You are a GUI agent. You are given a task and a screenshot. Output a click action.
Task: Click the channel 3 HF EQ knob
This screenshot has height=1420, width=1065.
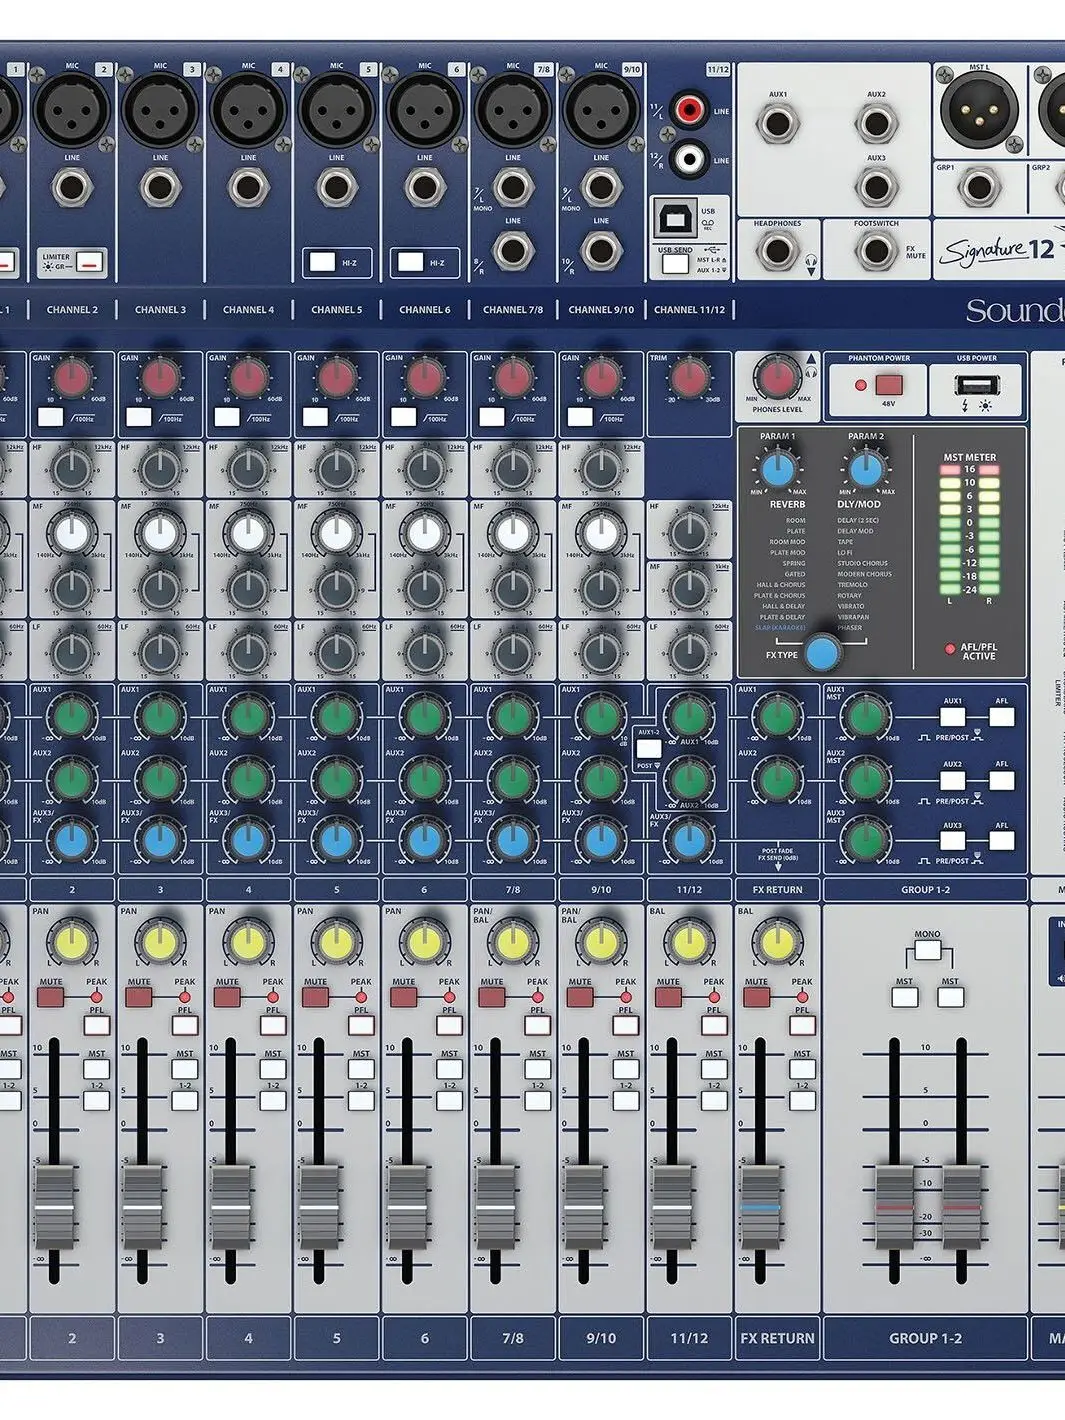[x=160, y=468]
